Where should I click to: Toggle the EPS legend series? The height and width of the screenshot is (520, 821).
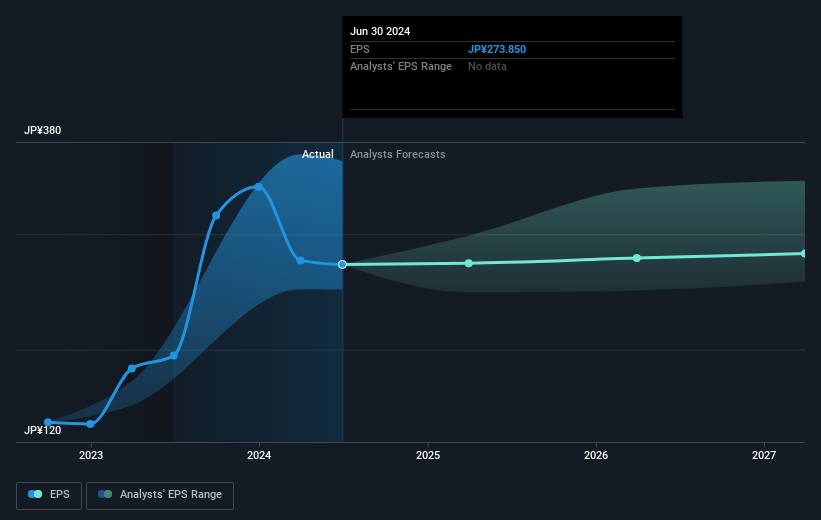[x=49, y=495]
